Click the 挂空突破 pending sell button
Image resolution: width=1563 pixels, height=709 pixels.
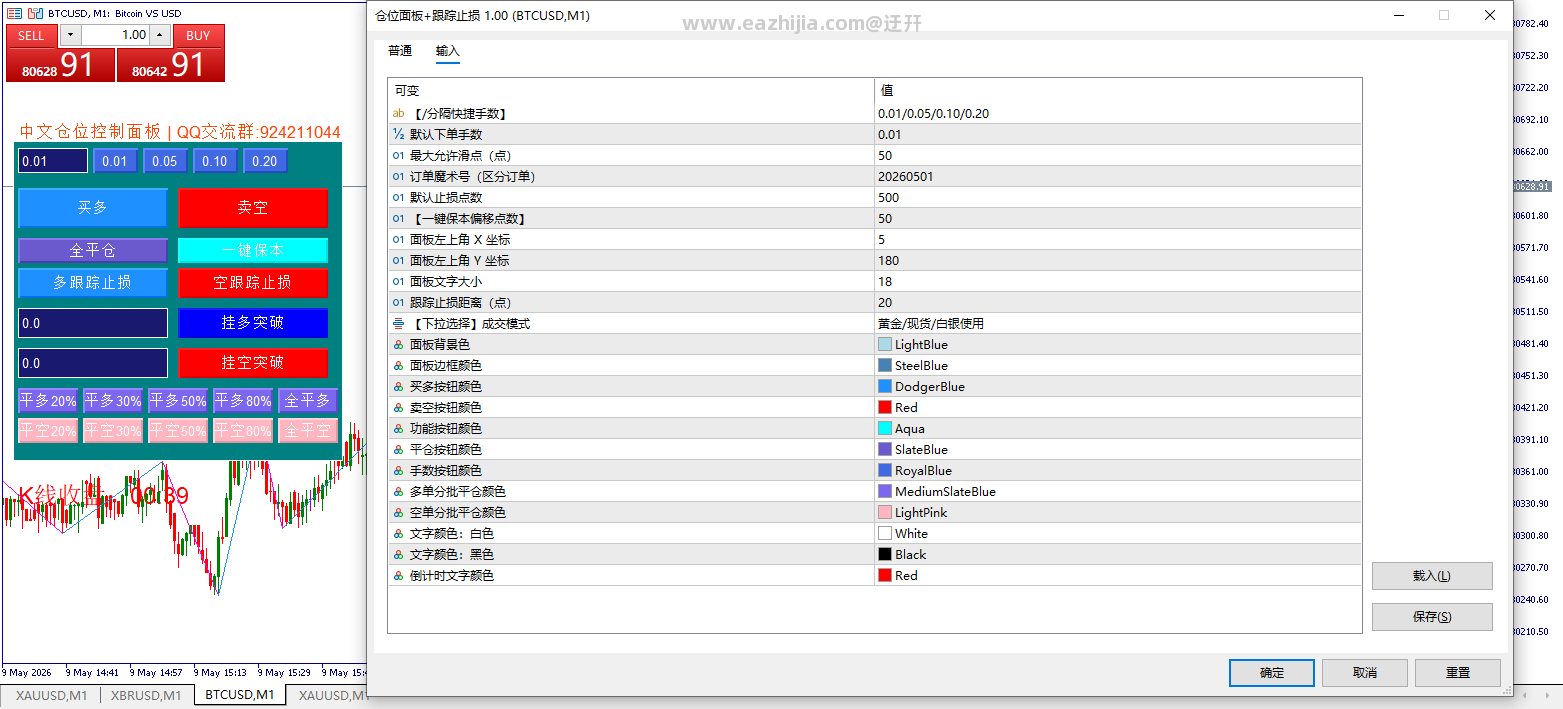pos(253,363)
